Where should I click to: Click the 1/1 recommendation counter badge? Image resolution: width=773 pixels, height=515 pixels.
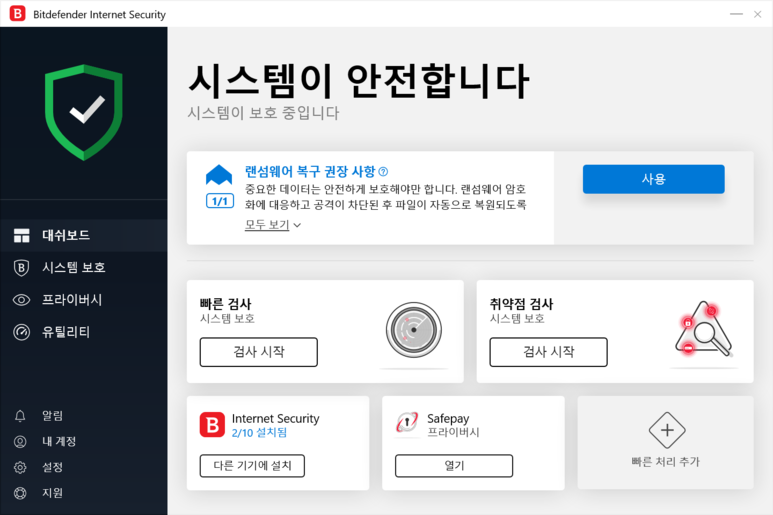(219, 201)
